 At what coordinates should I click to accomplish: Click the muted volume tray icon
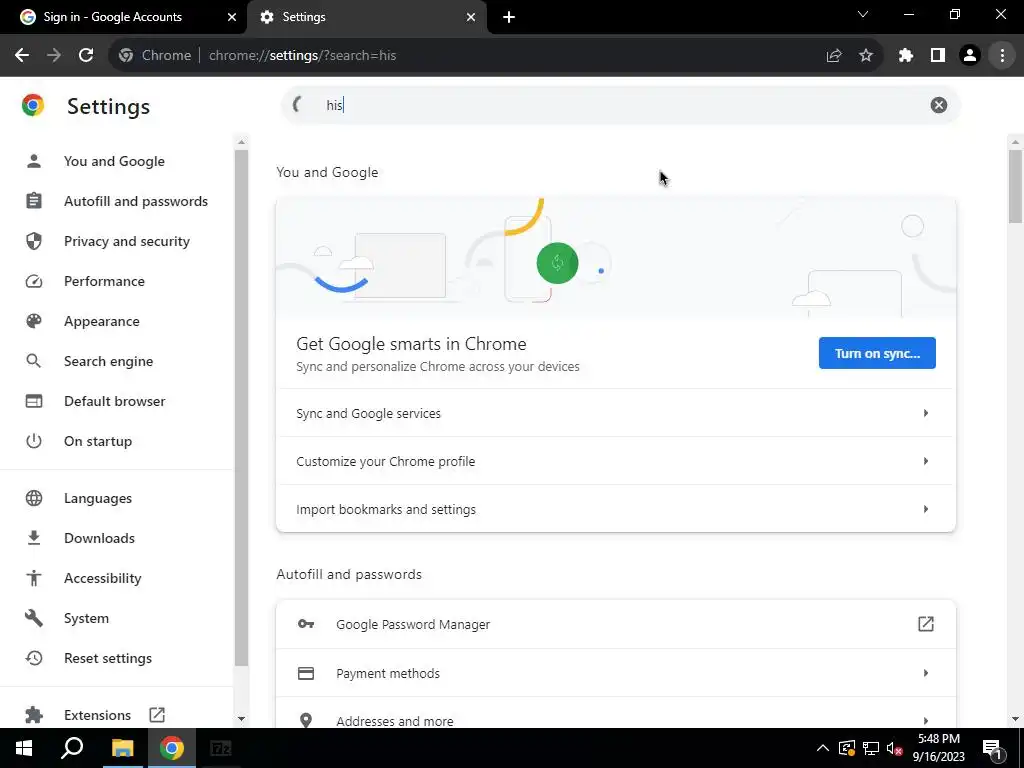tap(894, 748)
